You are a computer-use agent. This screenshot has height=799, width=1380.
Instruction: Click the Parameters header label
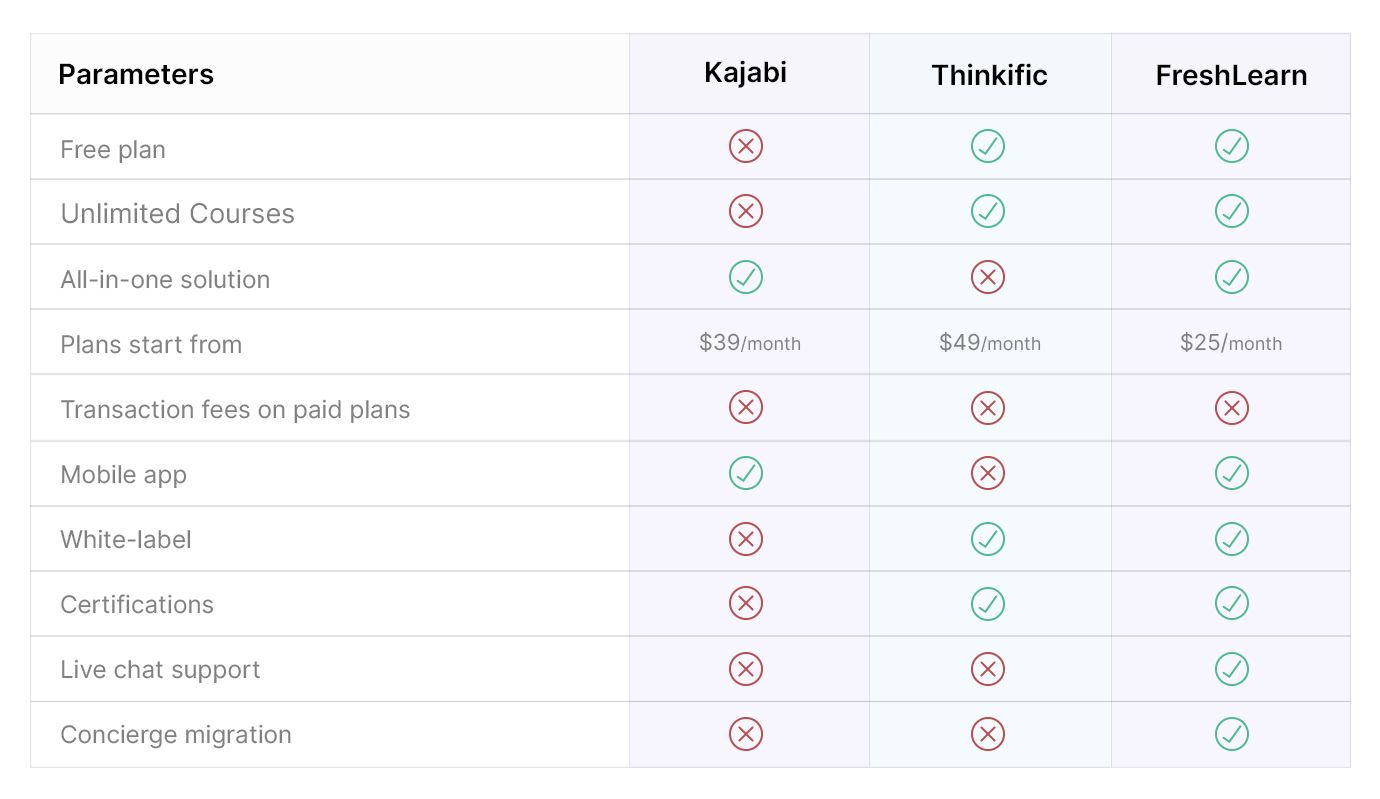tap(136, 75)
